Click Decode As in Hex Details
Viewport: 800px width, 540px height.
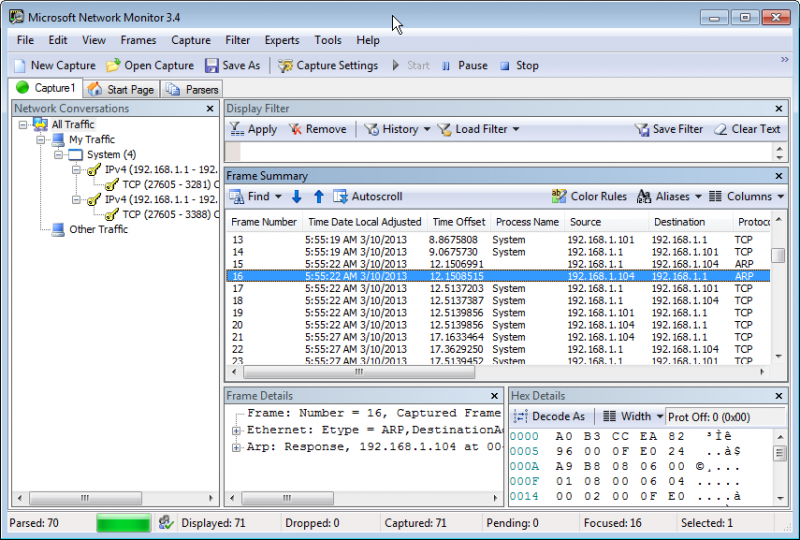[x=549, y=416]
